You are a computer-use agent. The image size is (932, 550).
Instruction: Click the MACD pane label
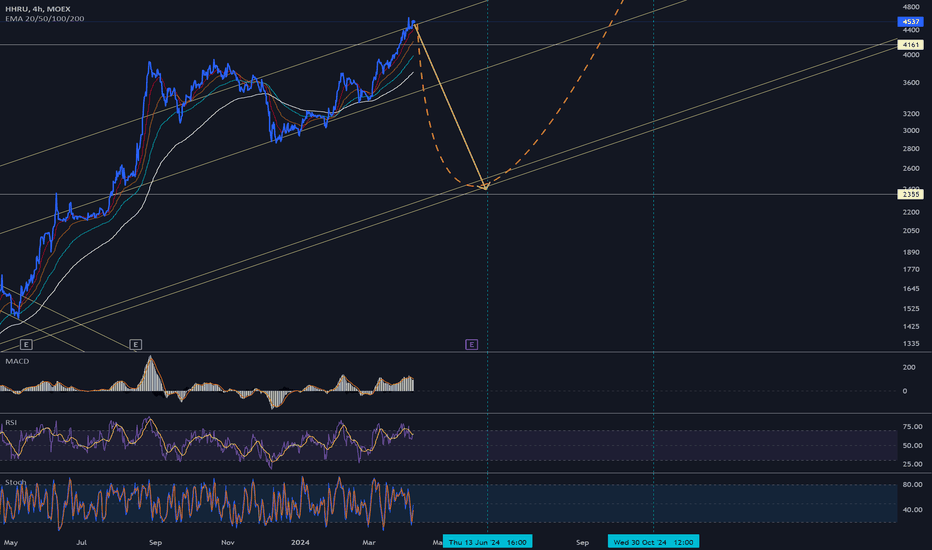(x=17, y=361)
